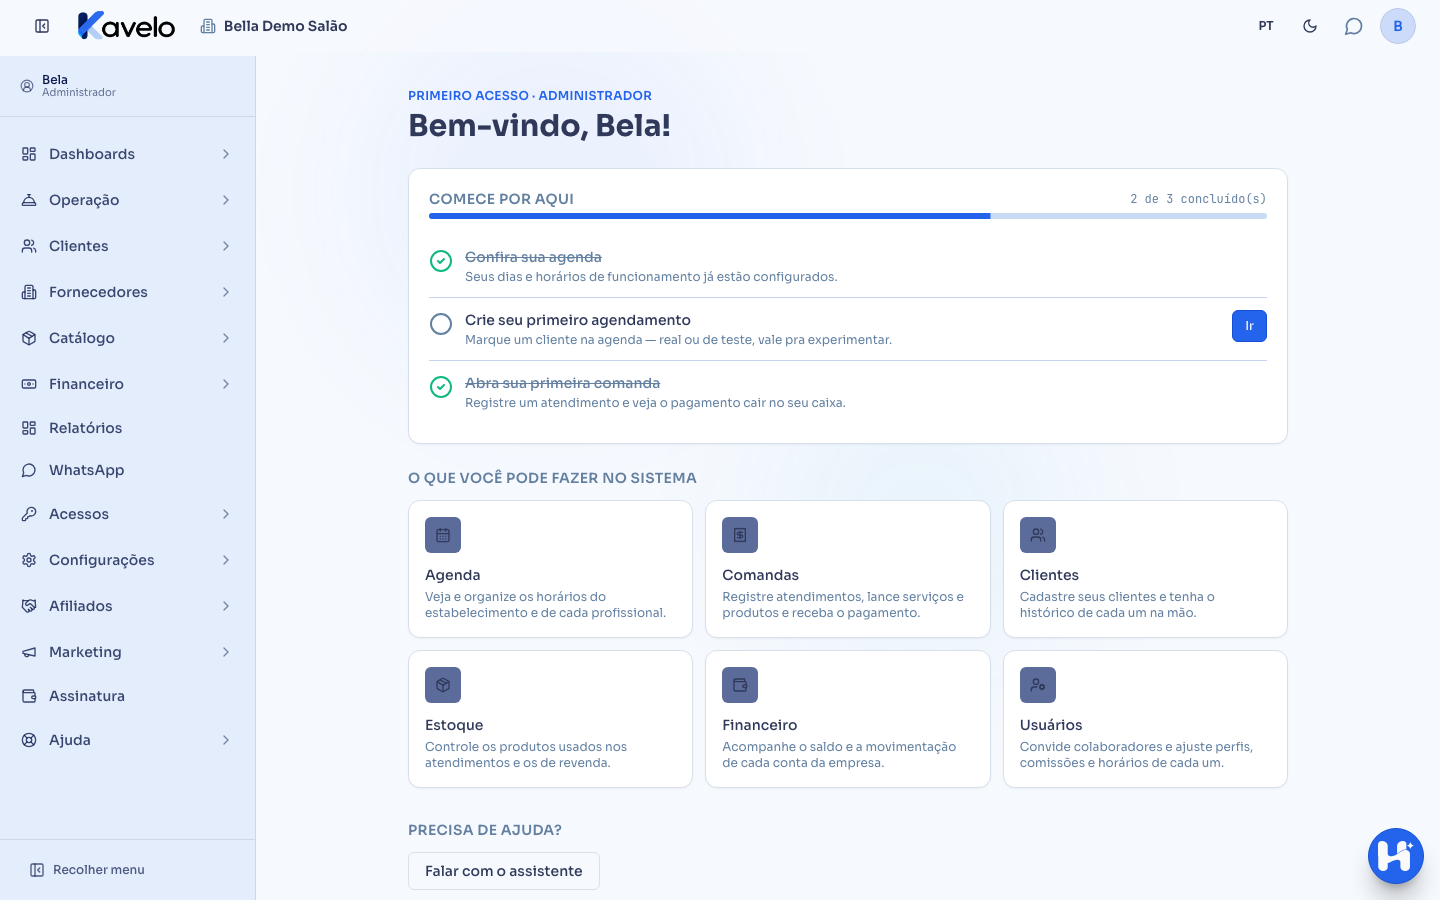Open the floating assistant chat bubble
Viewport: 1440px width, 900px height.
click(1396, 856)
